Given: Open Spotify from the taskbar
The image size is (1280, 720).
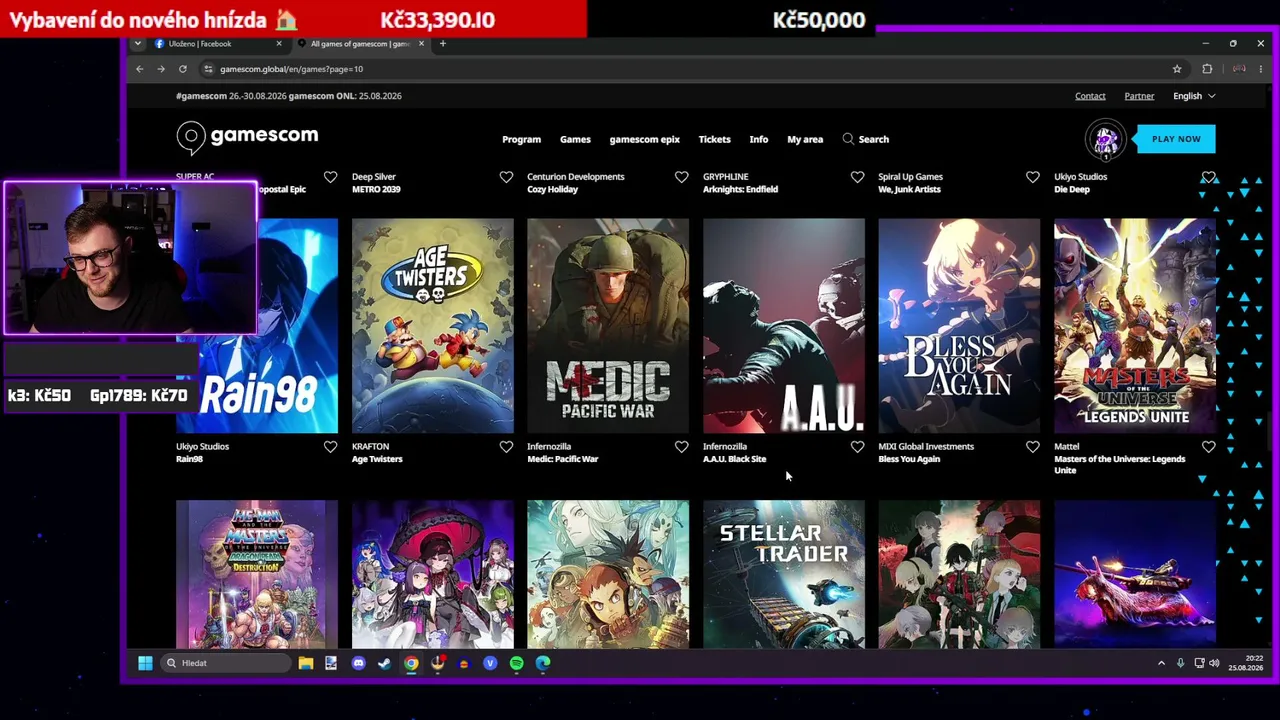Looking at the screenshot, I should click(516, 663).
